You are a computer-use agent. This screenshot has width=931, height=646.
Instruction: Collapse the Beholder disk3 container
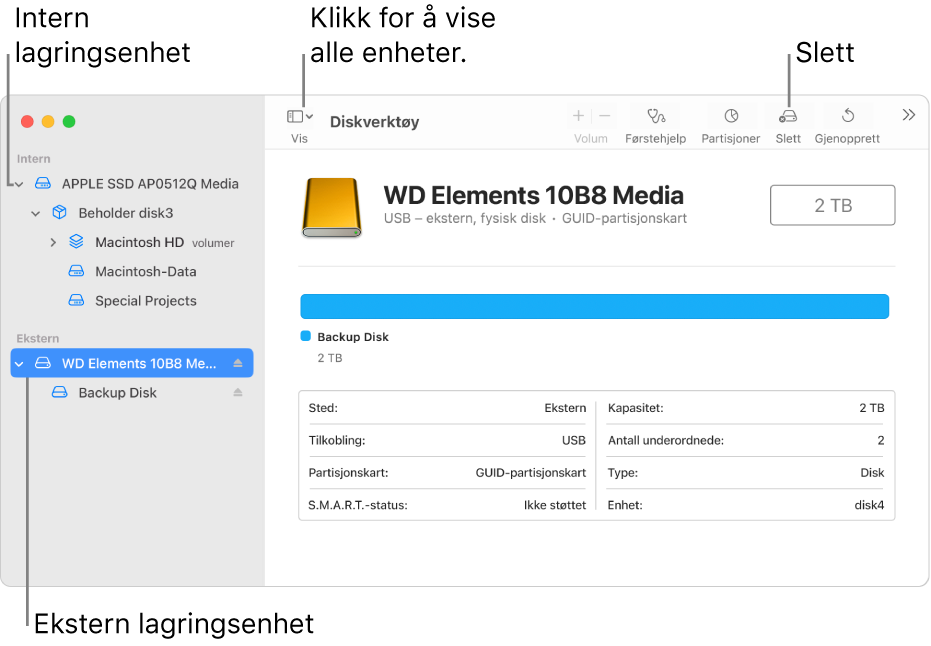tap(36, 213)
